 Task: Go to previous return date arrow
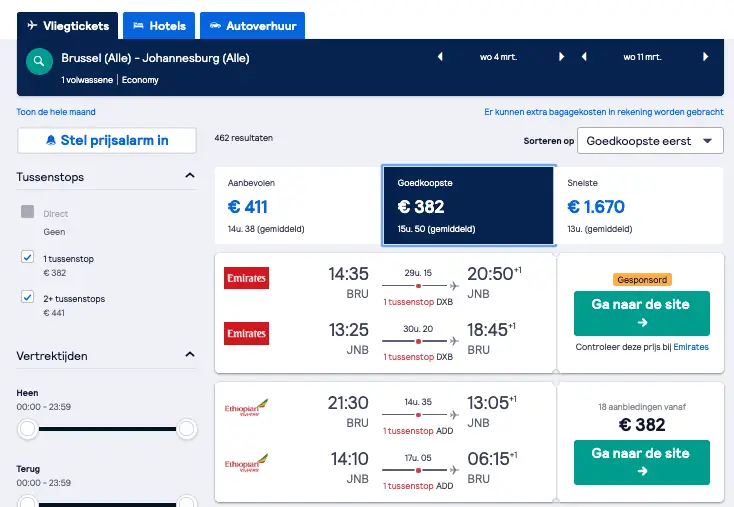584,57
